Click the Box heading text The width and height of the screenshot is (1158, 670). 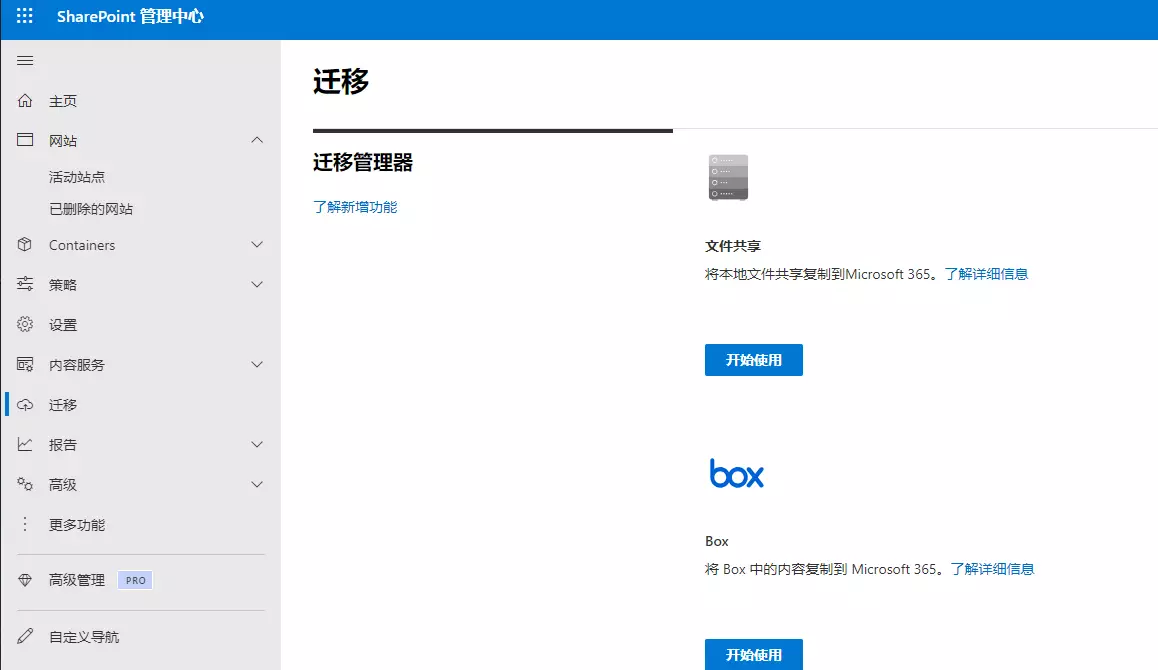click(716, 541)
